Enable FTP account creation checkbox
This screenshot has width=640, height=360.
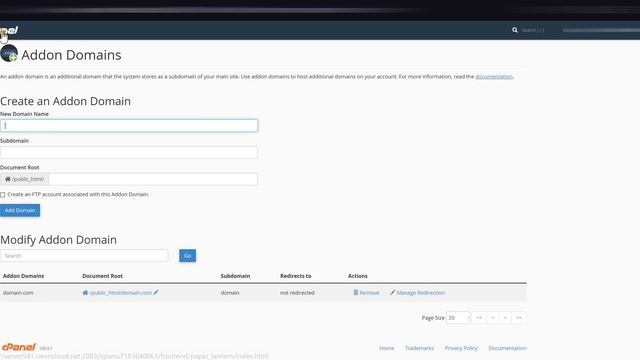coord(3,195)
